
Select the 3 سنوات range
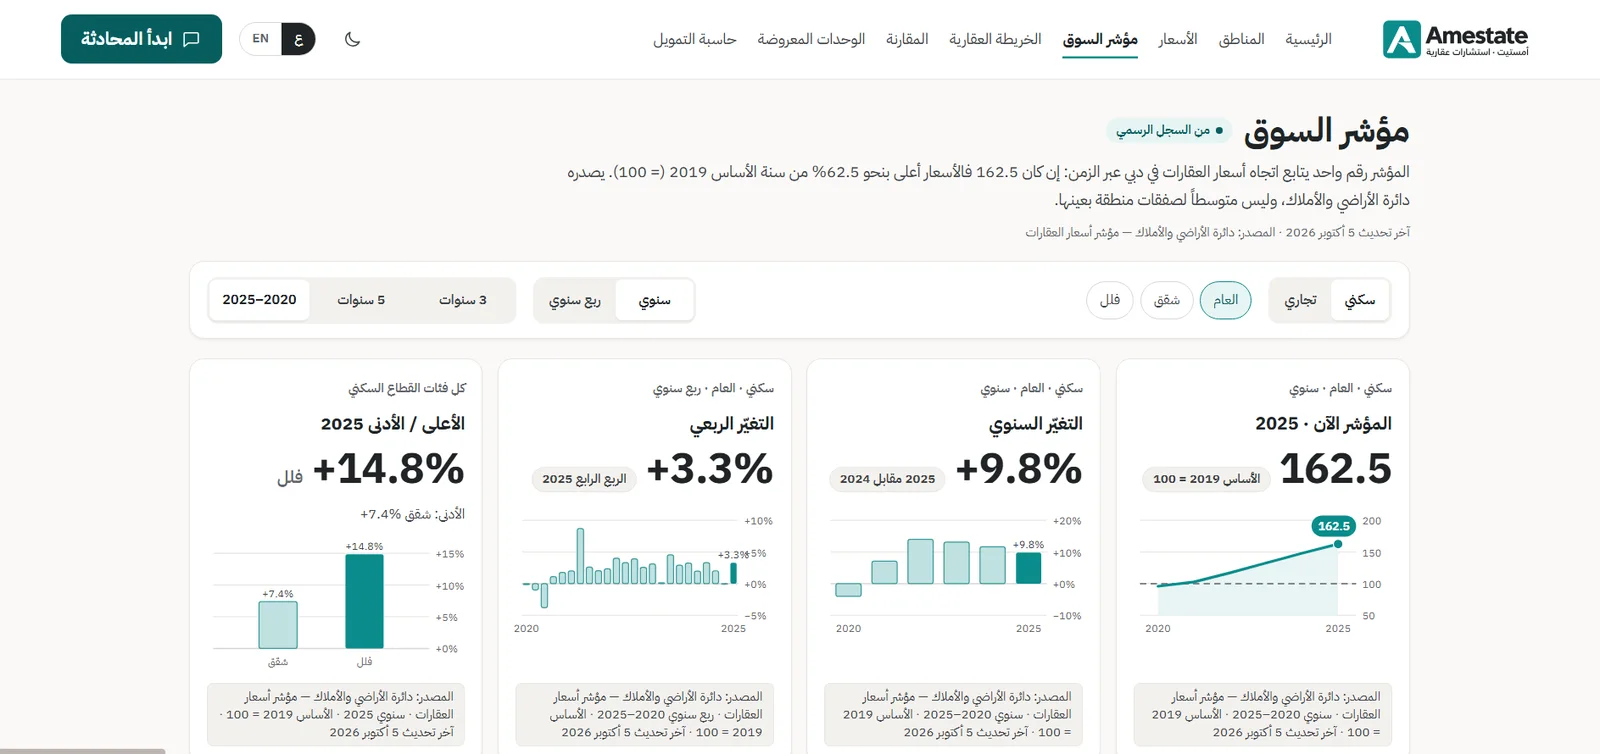click(463, 300)
